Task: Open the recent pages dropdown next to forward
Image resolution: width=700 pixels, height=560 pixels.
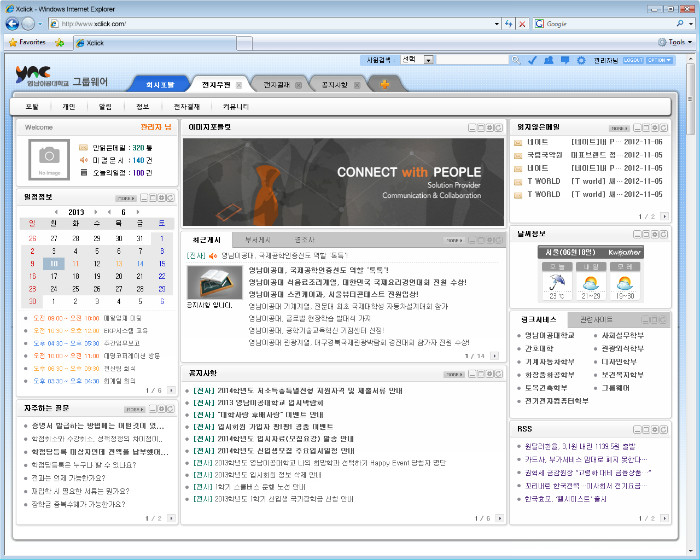Action: tap(40, 24)
